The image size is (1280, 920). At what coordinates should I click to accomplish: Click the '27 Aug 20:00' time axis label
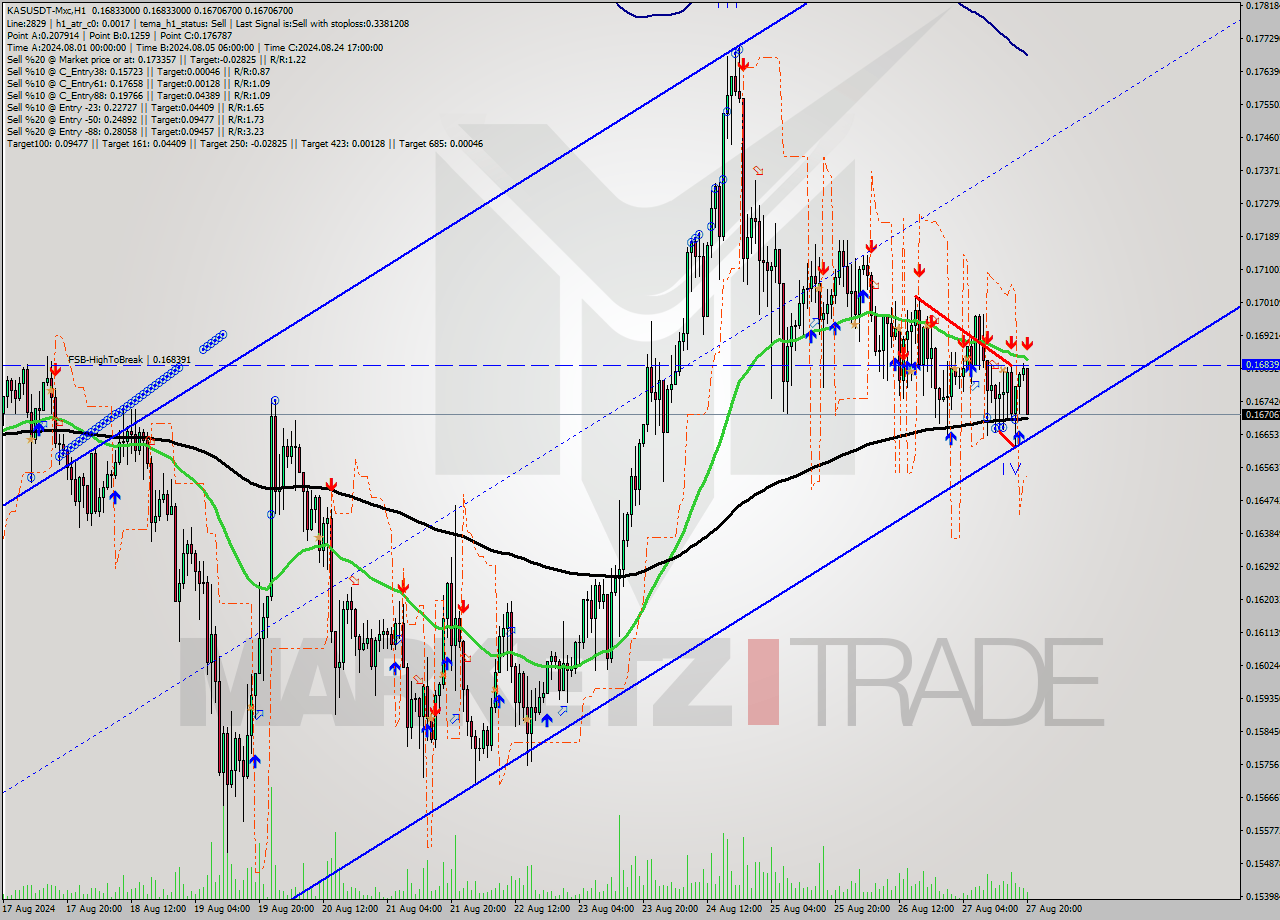pos(1052,909)
